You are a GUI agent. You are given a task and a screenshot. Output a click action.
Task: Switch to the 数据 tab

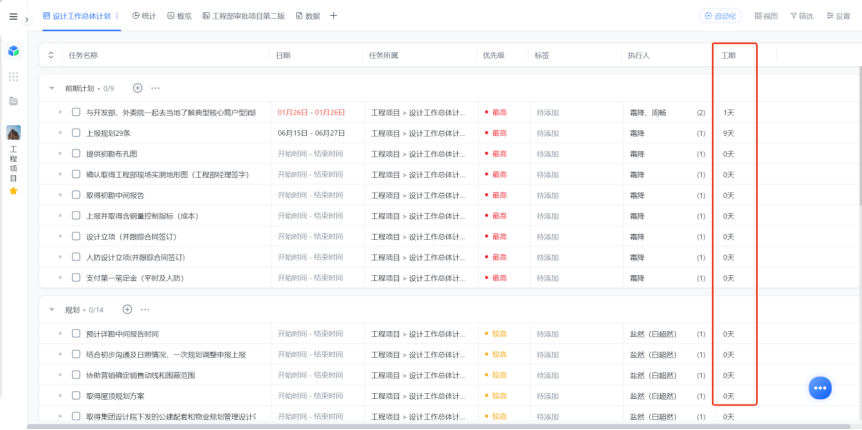tap(308, 16)
